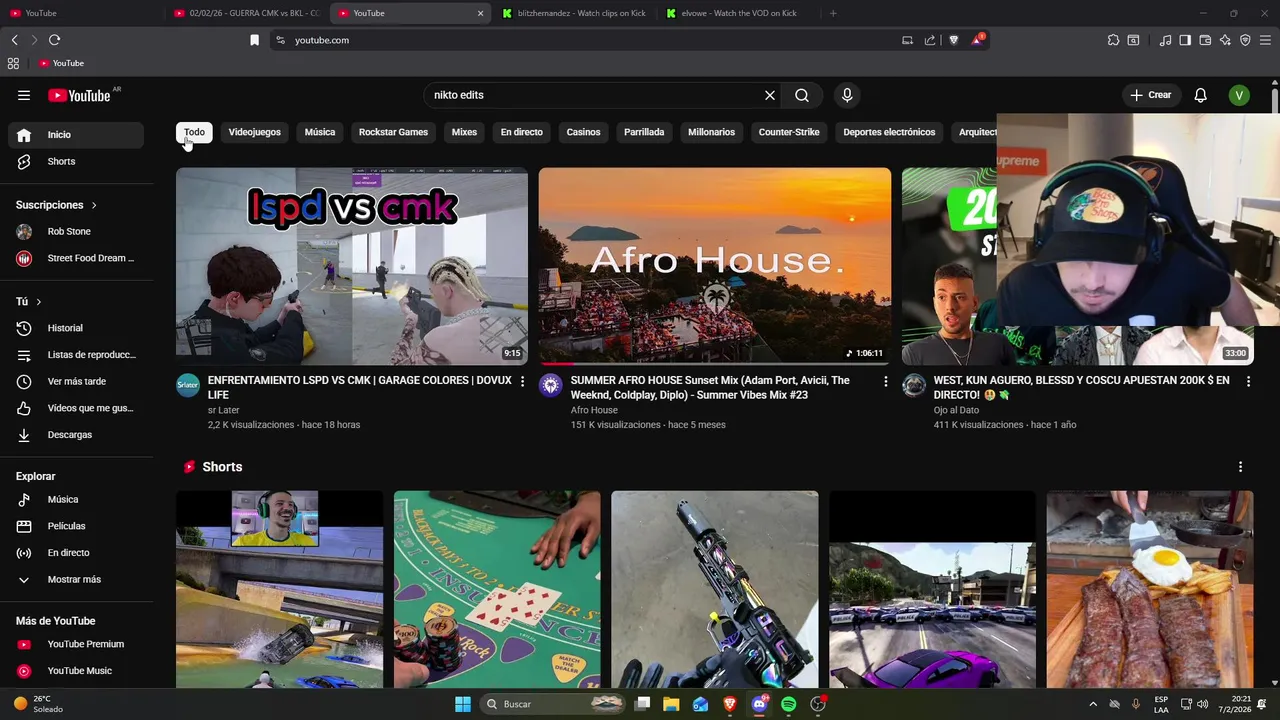This screenshot has width=1280, height=720.
Task: Click the YouTube logo
Action: (79, 95)
